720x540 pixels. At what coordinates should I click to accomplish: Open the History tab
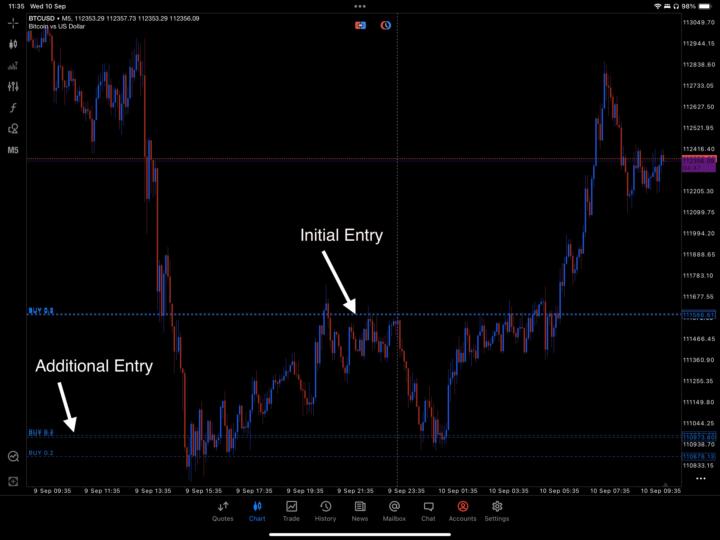tap(326, 511)
